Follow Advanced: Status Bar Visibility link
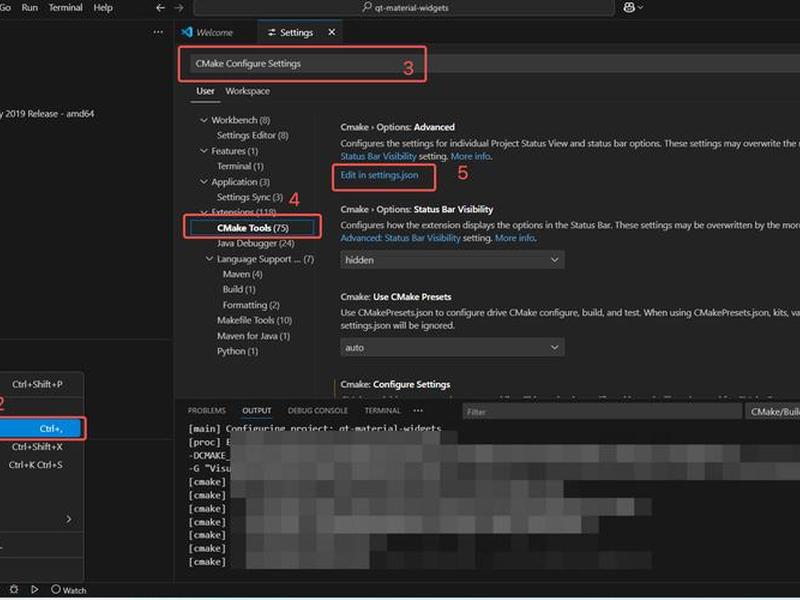 point(400,238)
